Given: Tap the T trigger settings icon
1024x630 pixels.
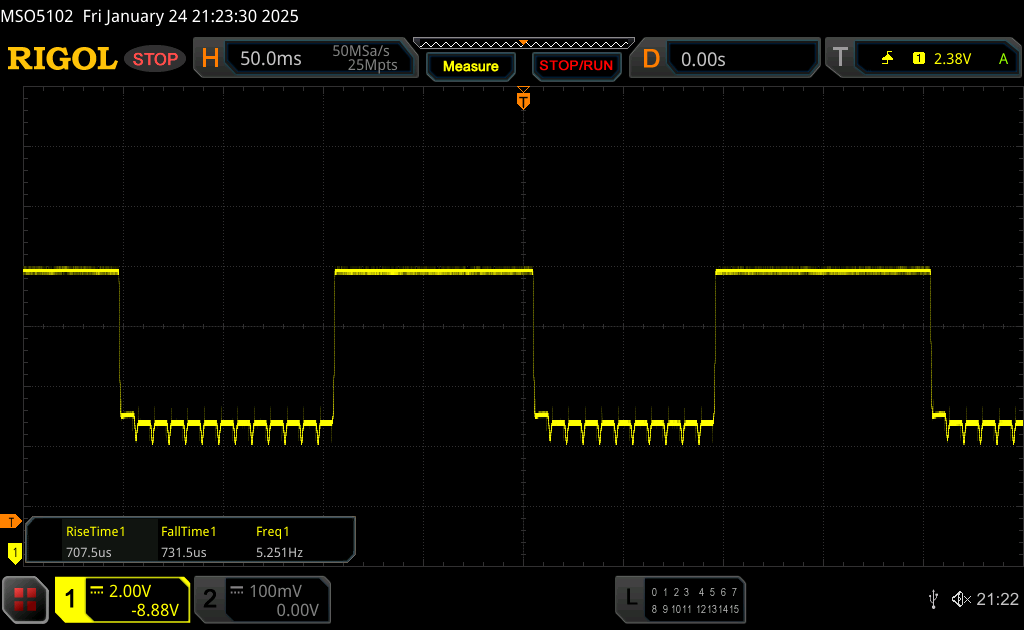Looking at the screenshot, I should (840, 59).
